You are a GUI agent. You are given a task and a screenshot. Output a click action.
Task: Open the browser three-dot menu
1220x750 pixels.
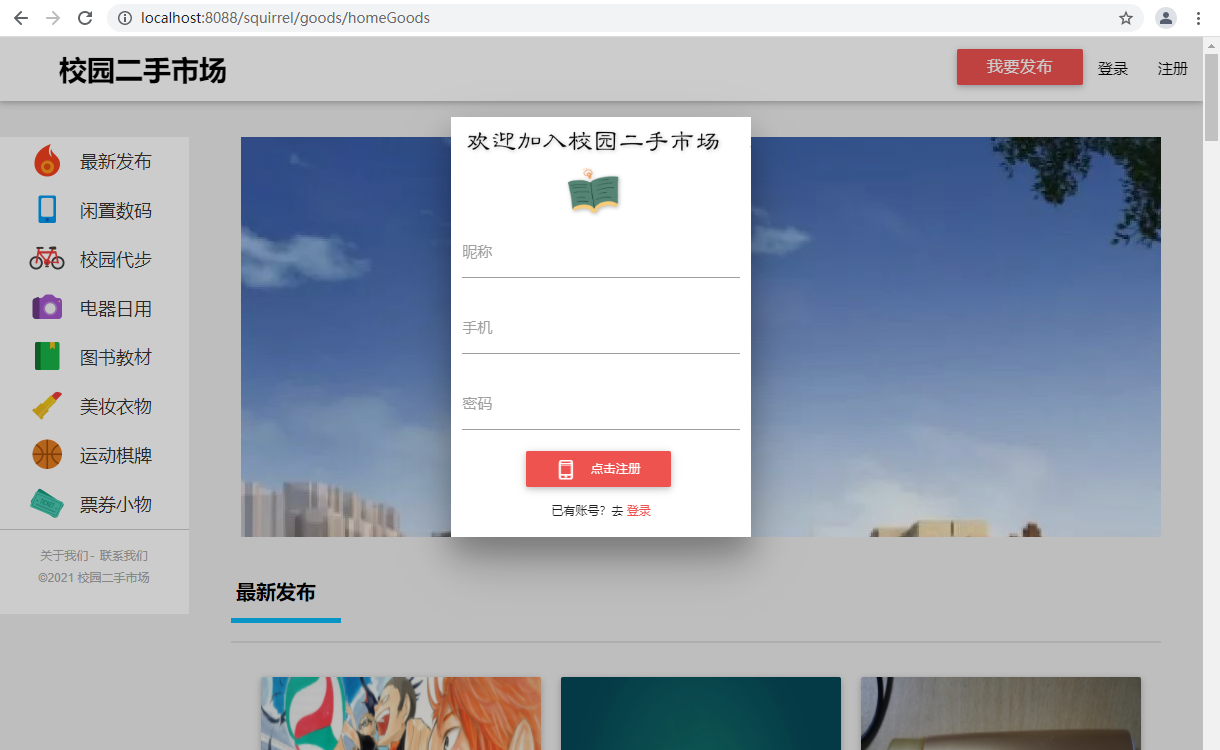pyautogui.click(x=1198, y=18)
